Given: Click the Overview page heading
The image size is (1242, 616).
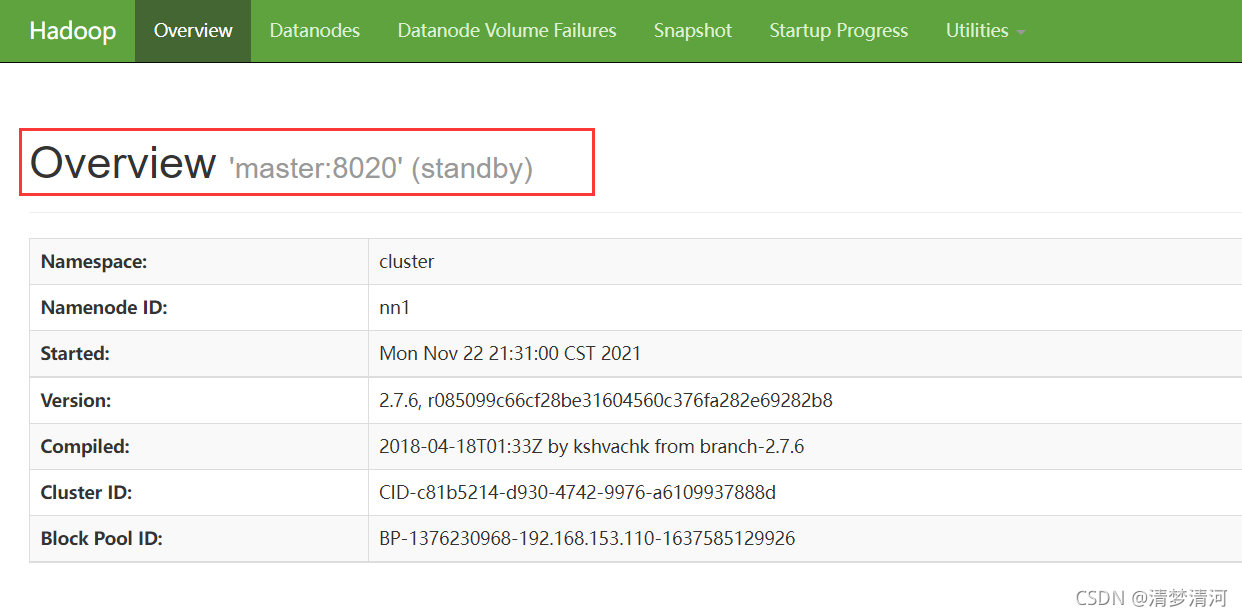Looking at the screenshot, I should [x=123, y=162].
